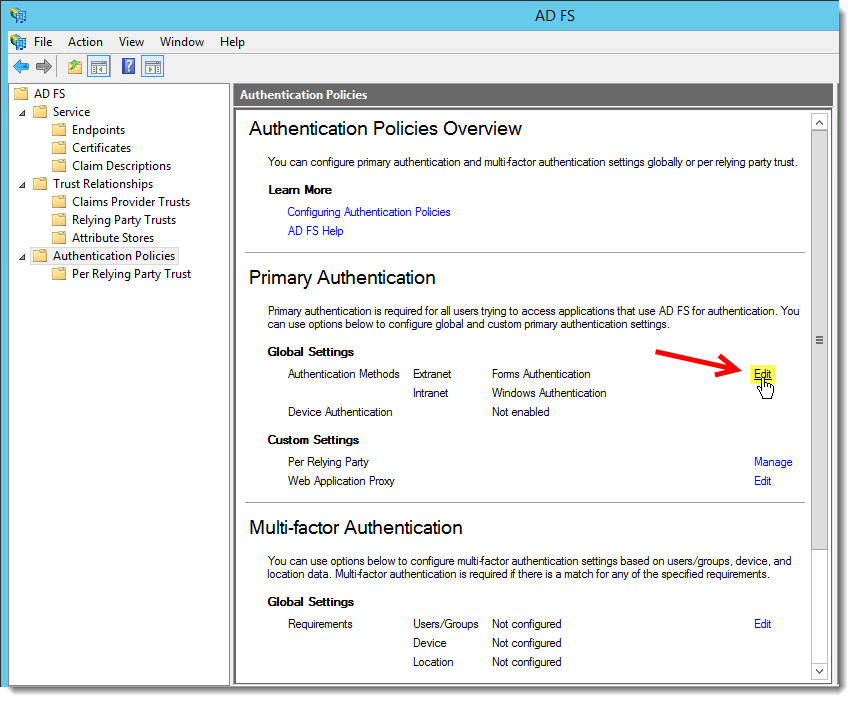Edit Web Application Proxy settings
Image resolution: width=854 pixels, height=702 pixels.
tap(762, 481)
